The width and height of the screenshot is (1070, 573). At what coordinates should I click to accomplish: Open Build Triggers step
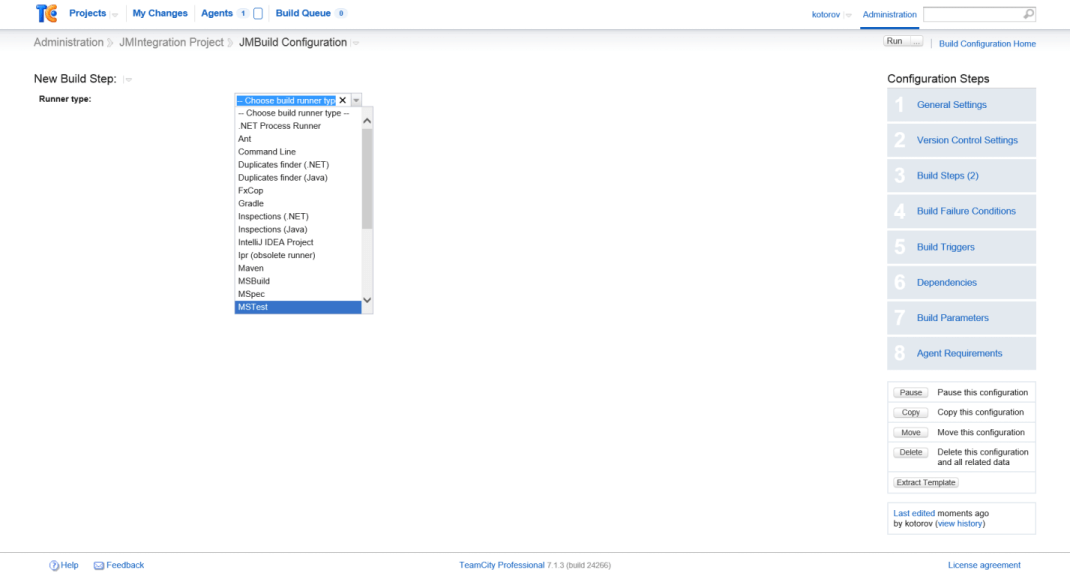961,247
